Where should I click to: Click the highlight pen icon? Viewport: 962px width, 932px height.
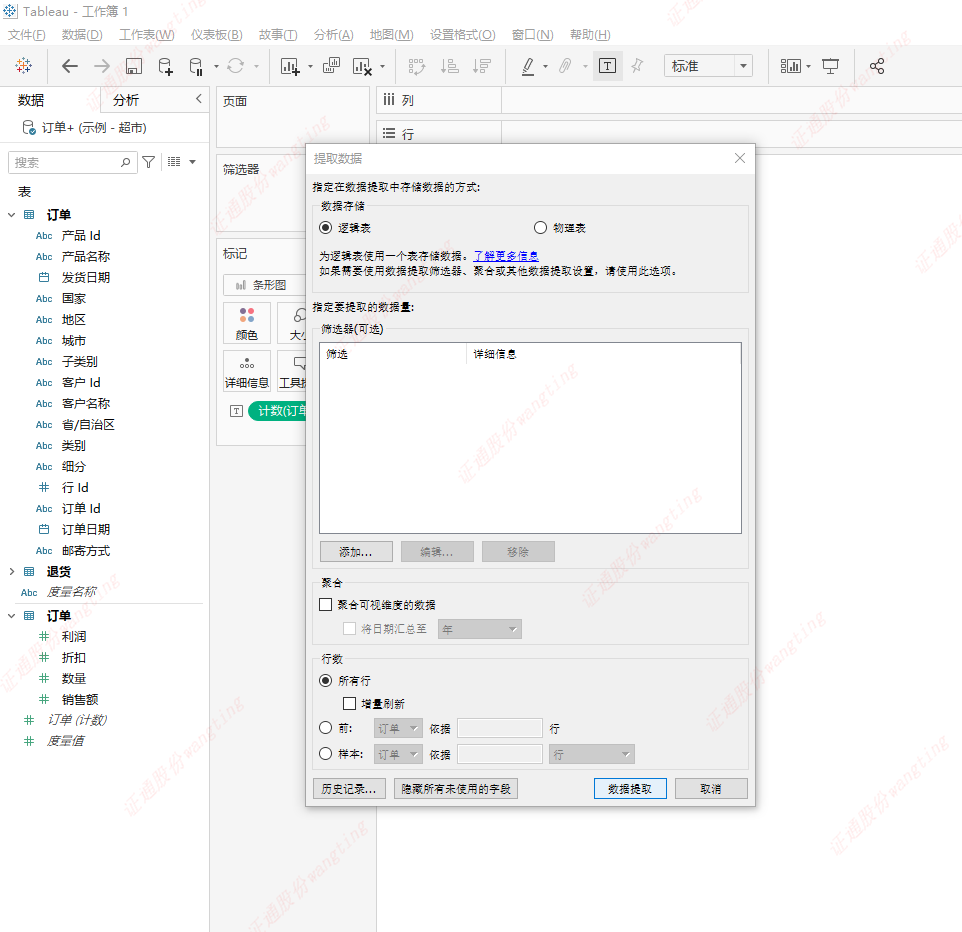click(528, 66)
